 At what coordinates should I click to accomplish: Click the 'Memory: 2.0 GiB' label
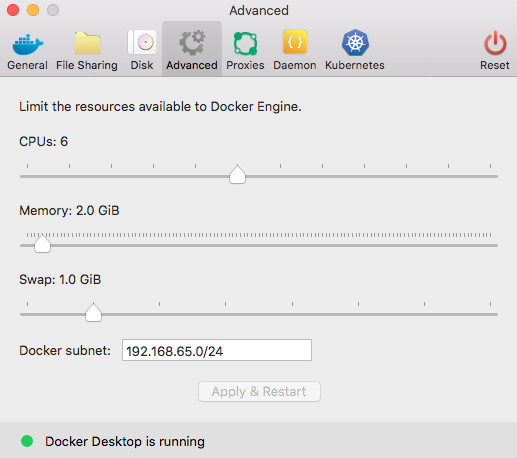pyautogui.click(x=69, y=210)
